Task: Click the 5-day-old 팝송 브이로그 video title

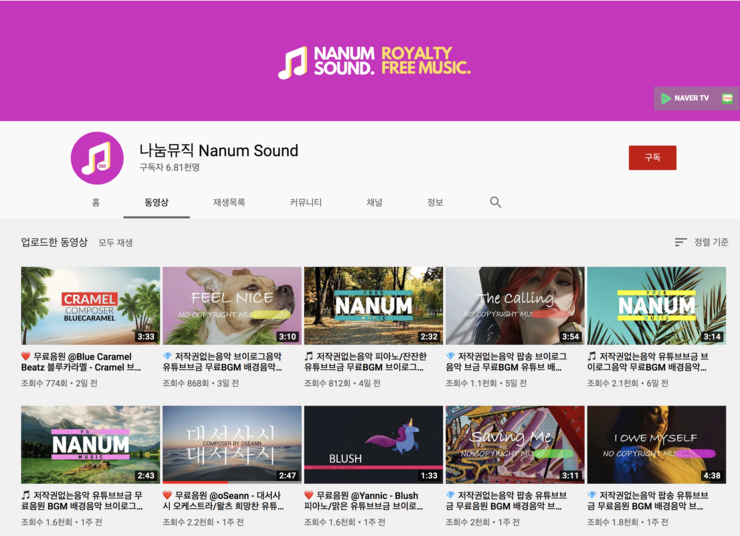Action: point(506,362)
